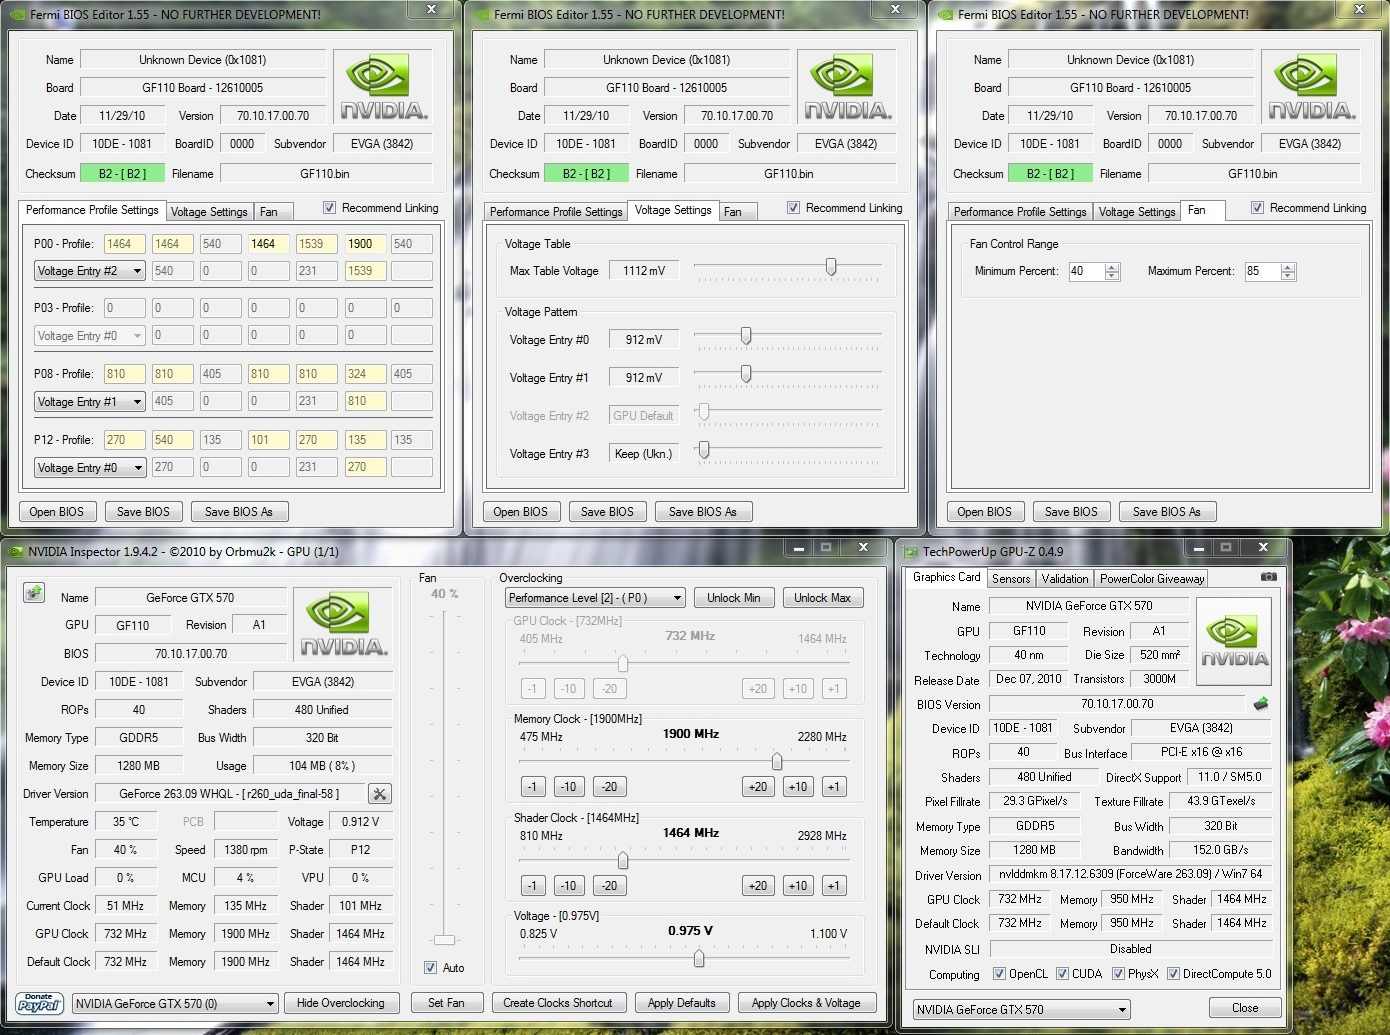Open GPU-Z graphics card selector dropdown
Screen dimensions: 1390x1035
click(1021, 1009)
